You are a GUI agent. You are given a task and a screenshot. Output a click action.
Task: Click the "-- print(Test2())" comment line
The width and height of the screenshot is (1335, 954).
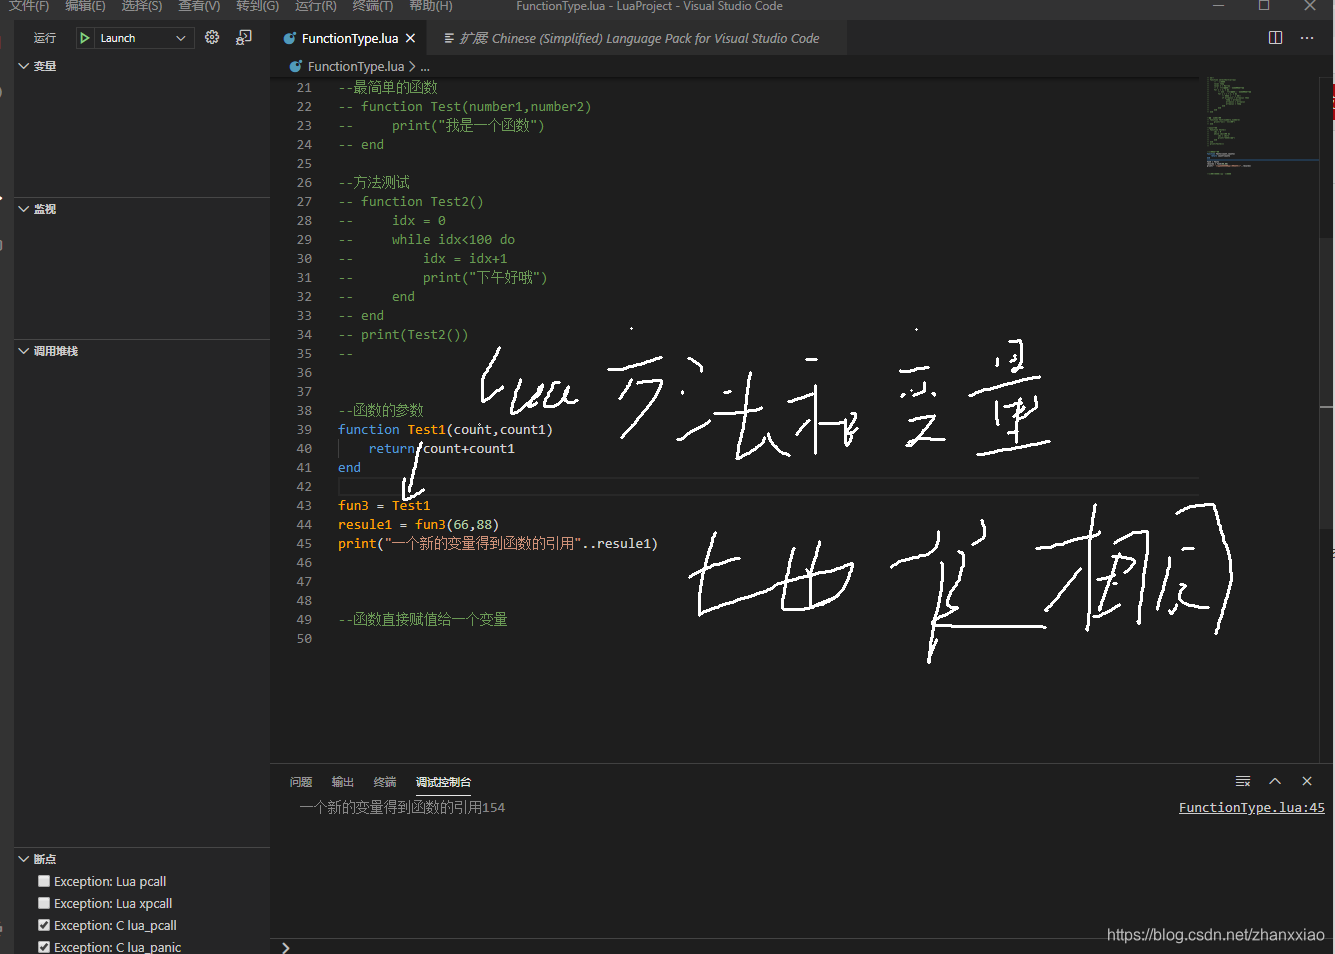403,334
